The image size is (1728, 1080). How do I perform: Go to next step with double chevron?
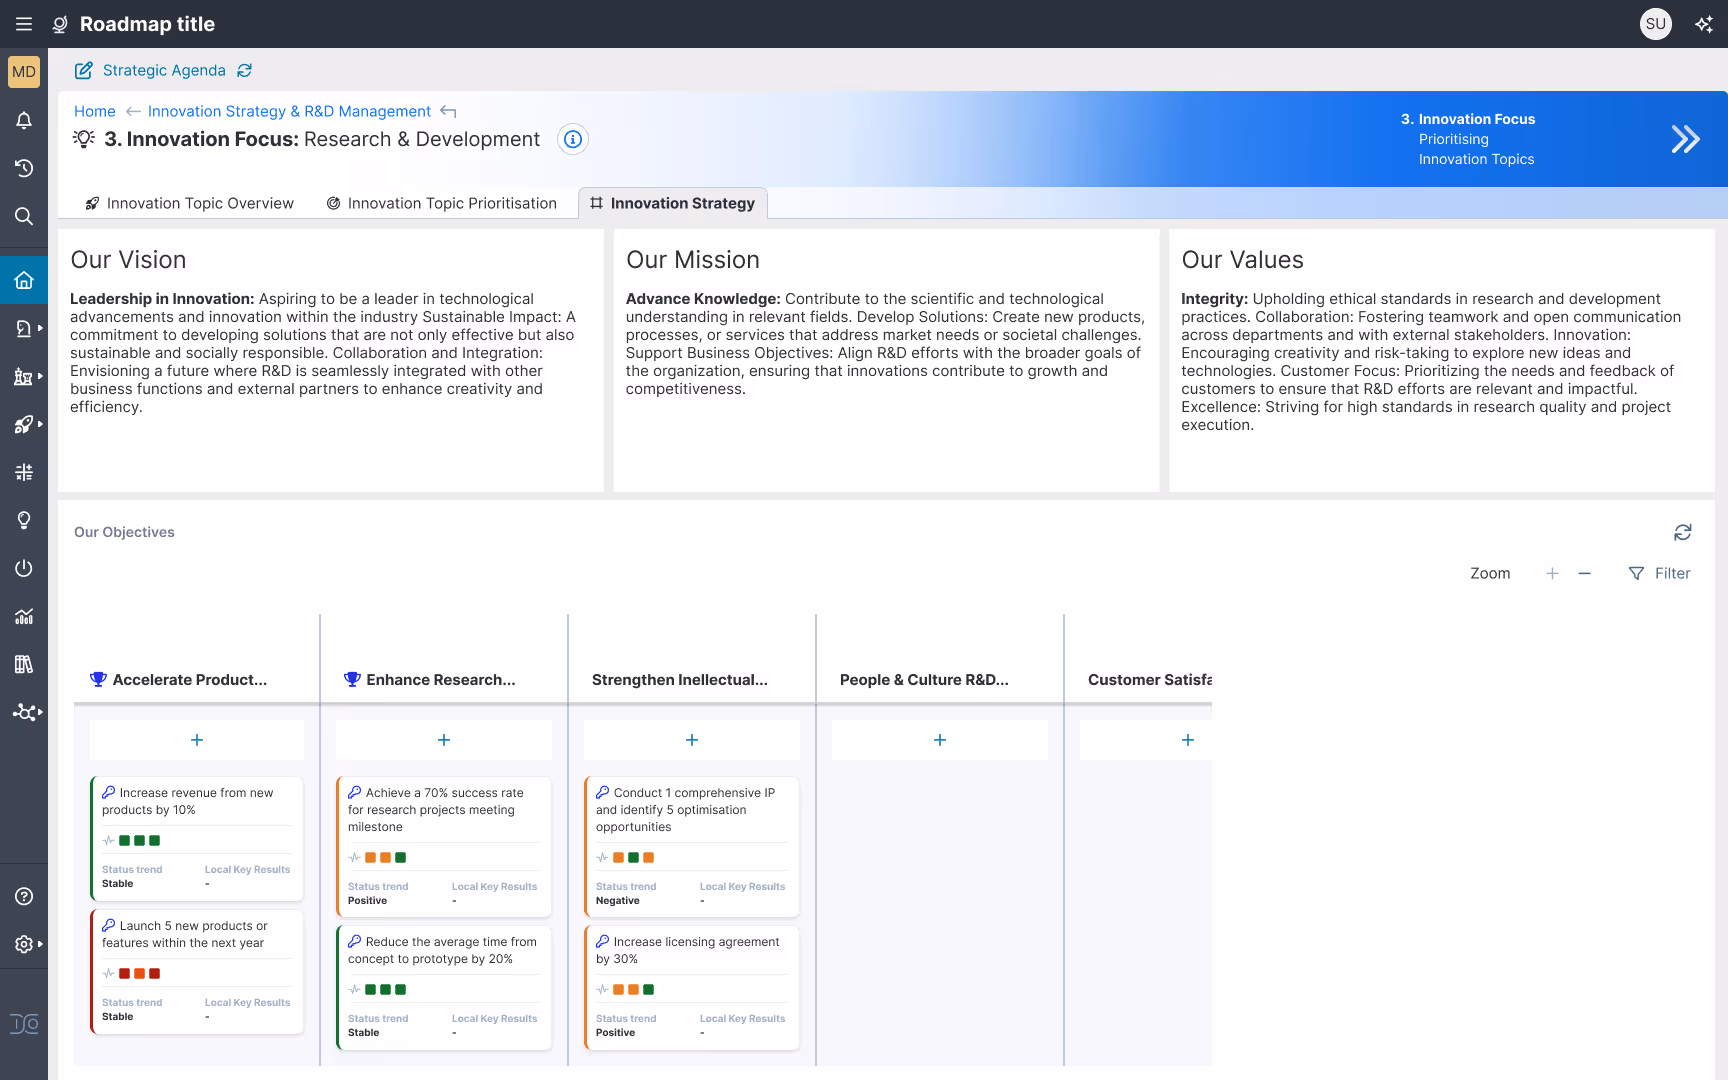(x=1685, y=139)
